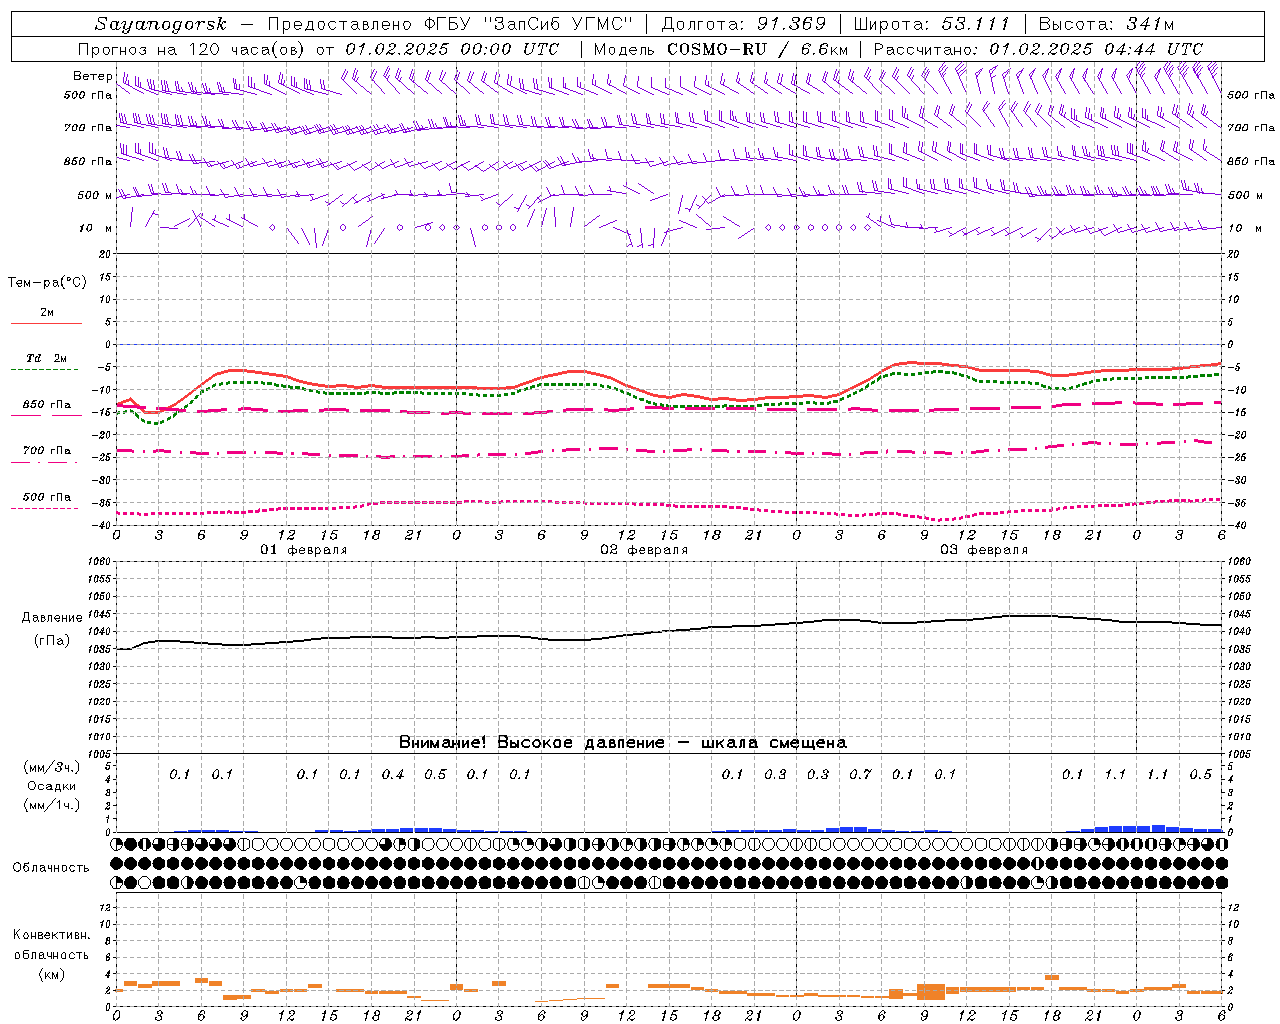This screenshot has width=1280, height=1024.
Task: Click the 10 м wind level label on left
Action: coord(95,228)
